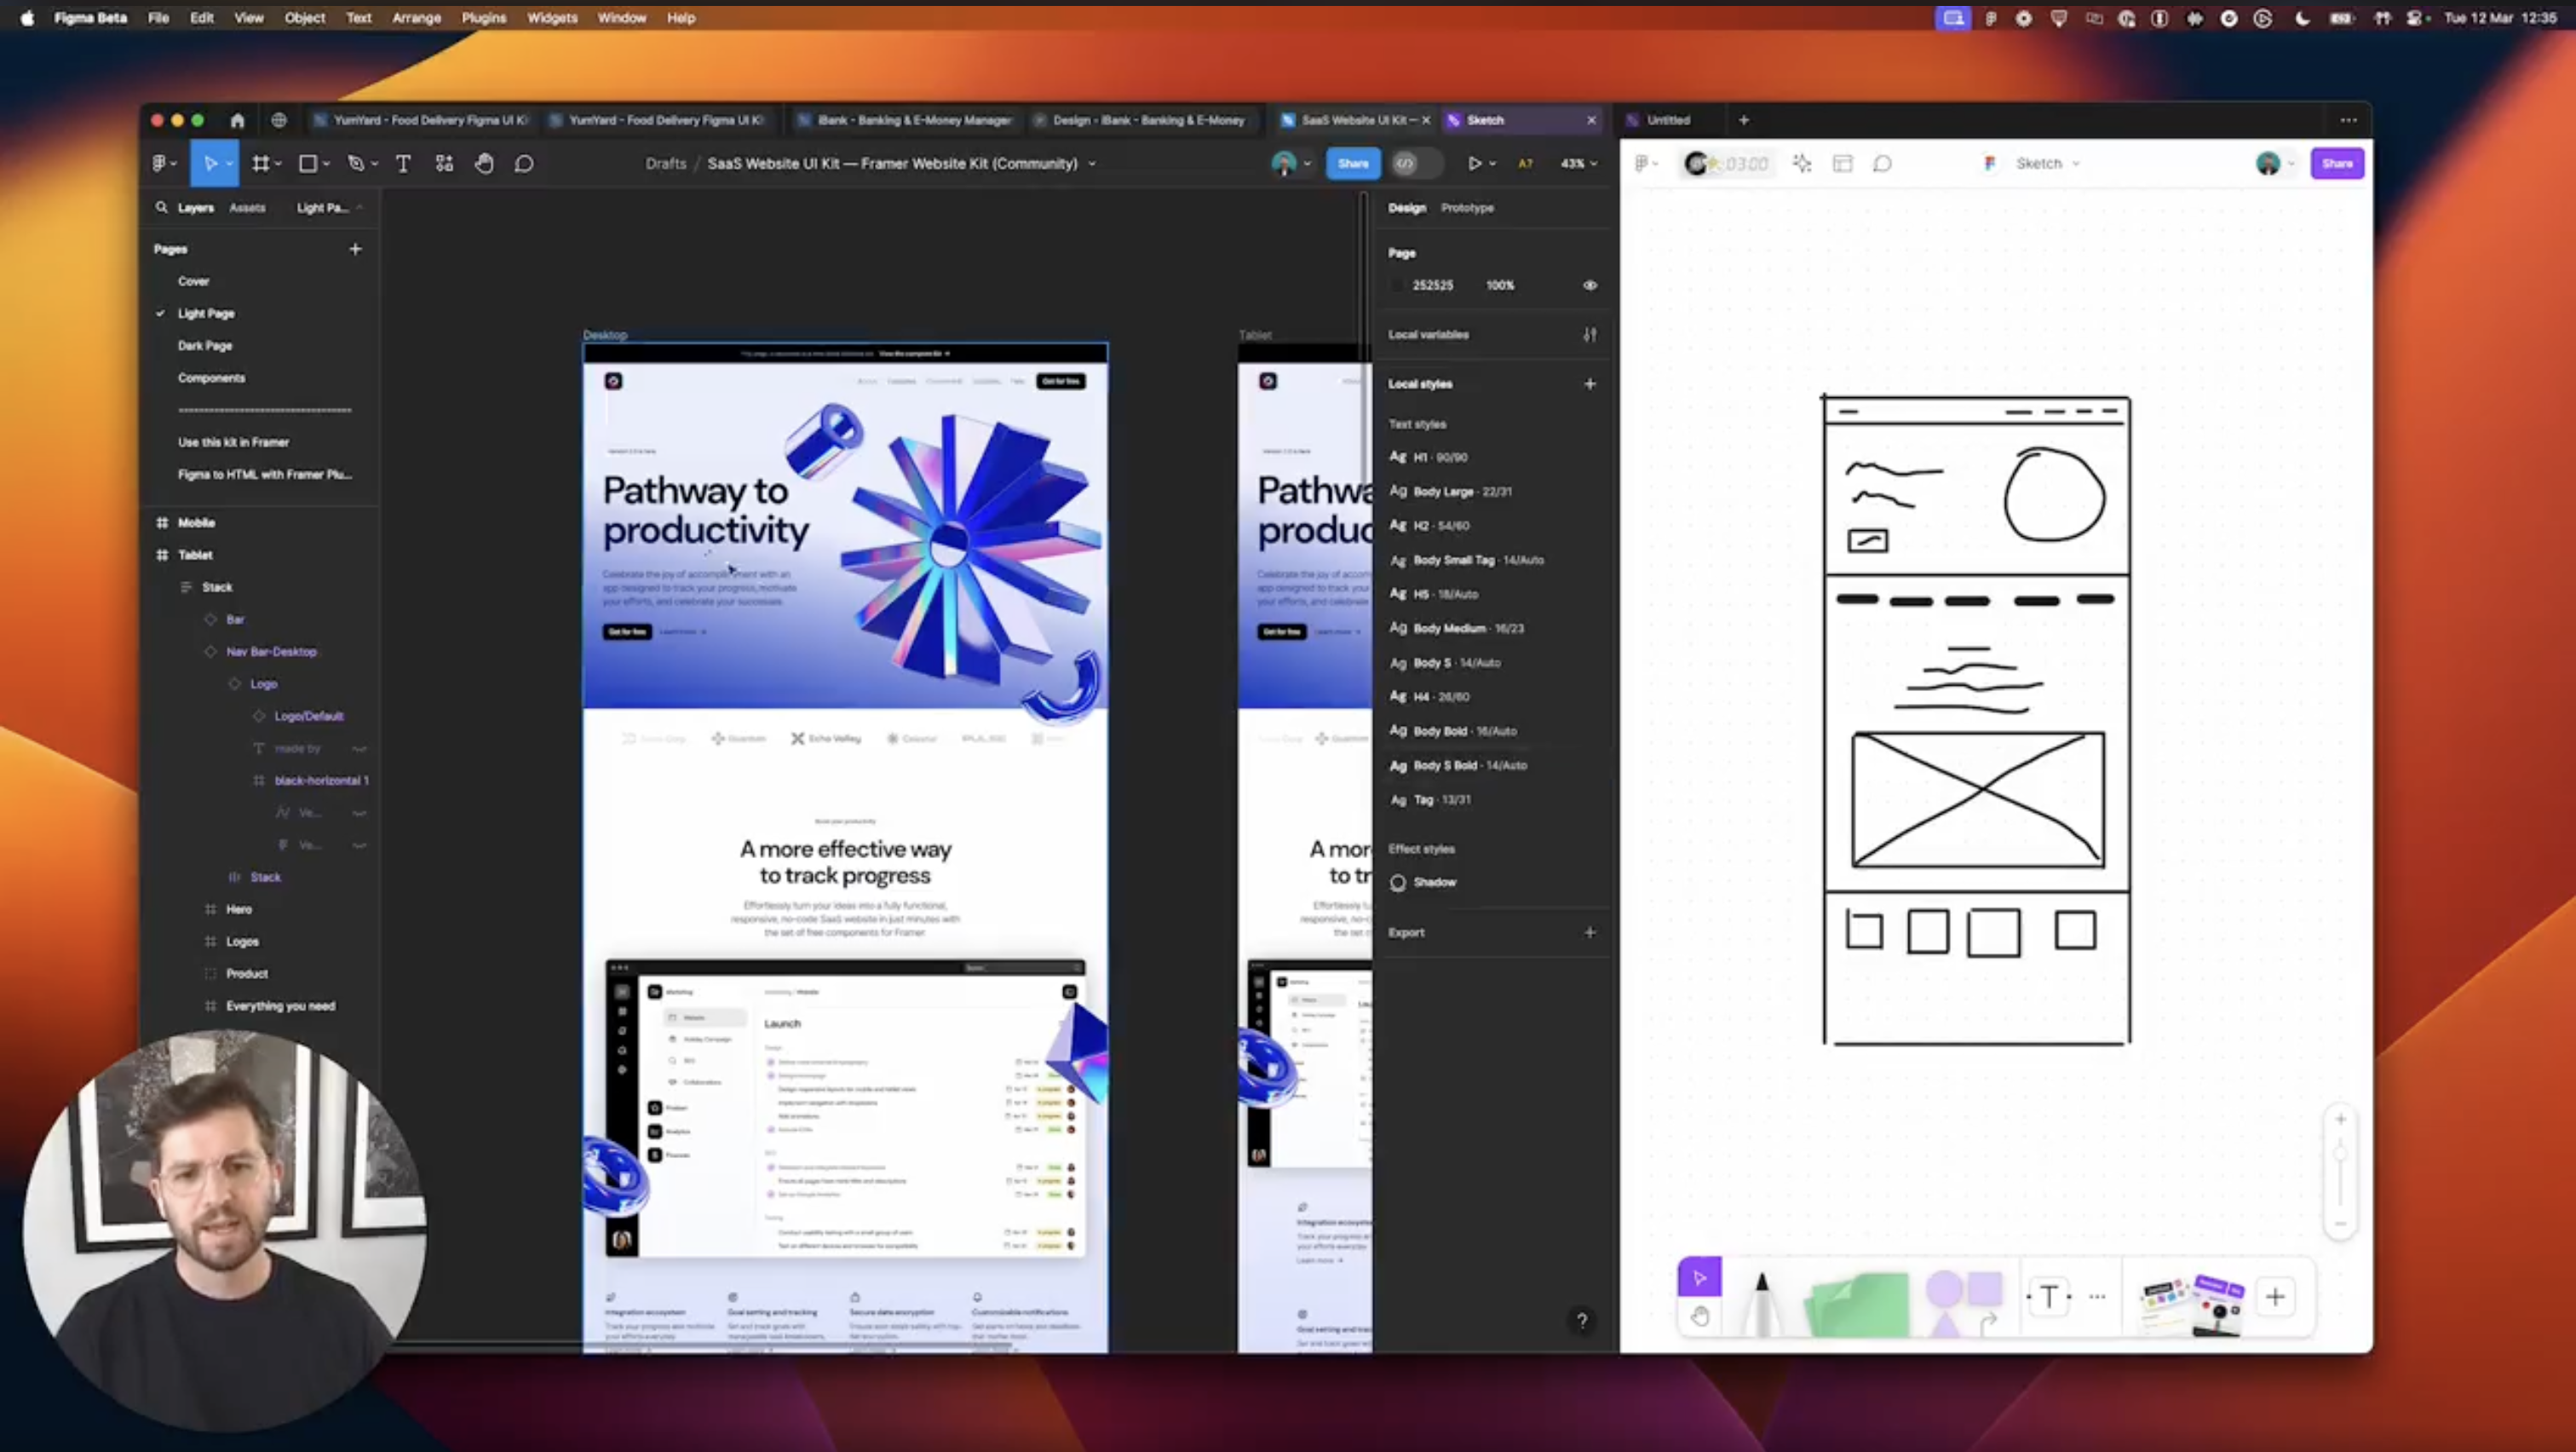Select the FigJam text tool
Screen dimensions: 2576x1452
click(x=2048, y=1297)
